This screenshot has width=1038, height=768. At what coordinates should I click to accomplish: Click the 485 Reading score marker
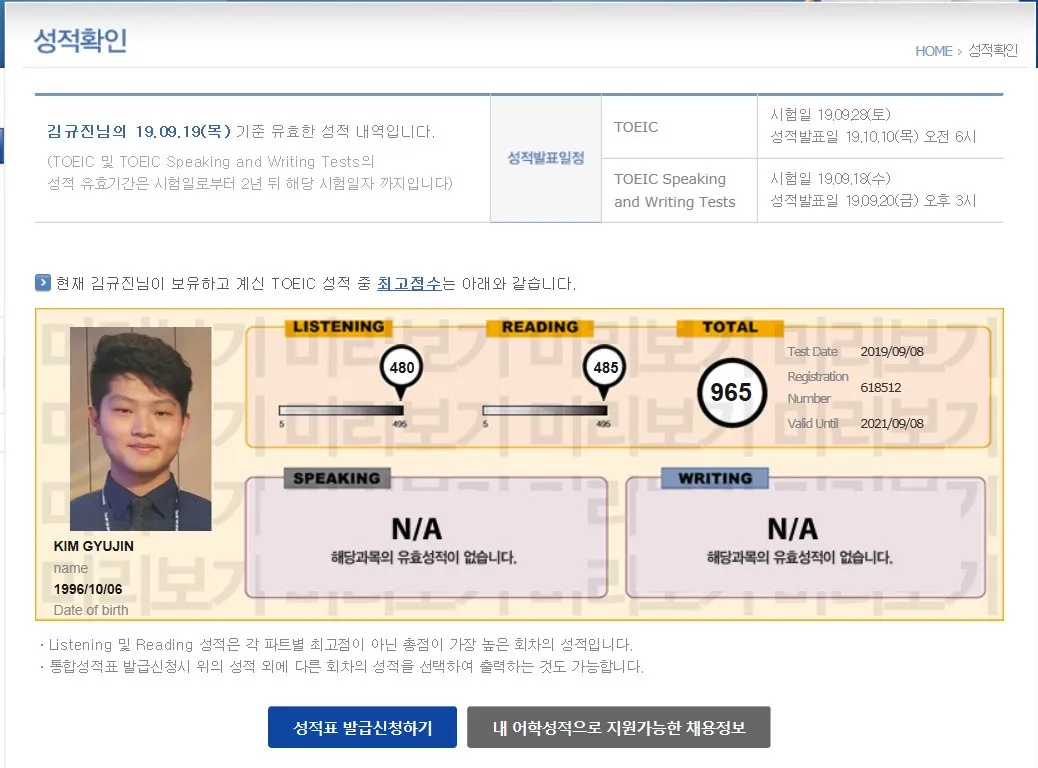click(602, 367)
